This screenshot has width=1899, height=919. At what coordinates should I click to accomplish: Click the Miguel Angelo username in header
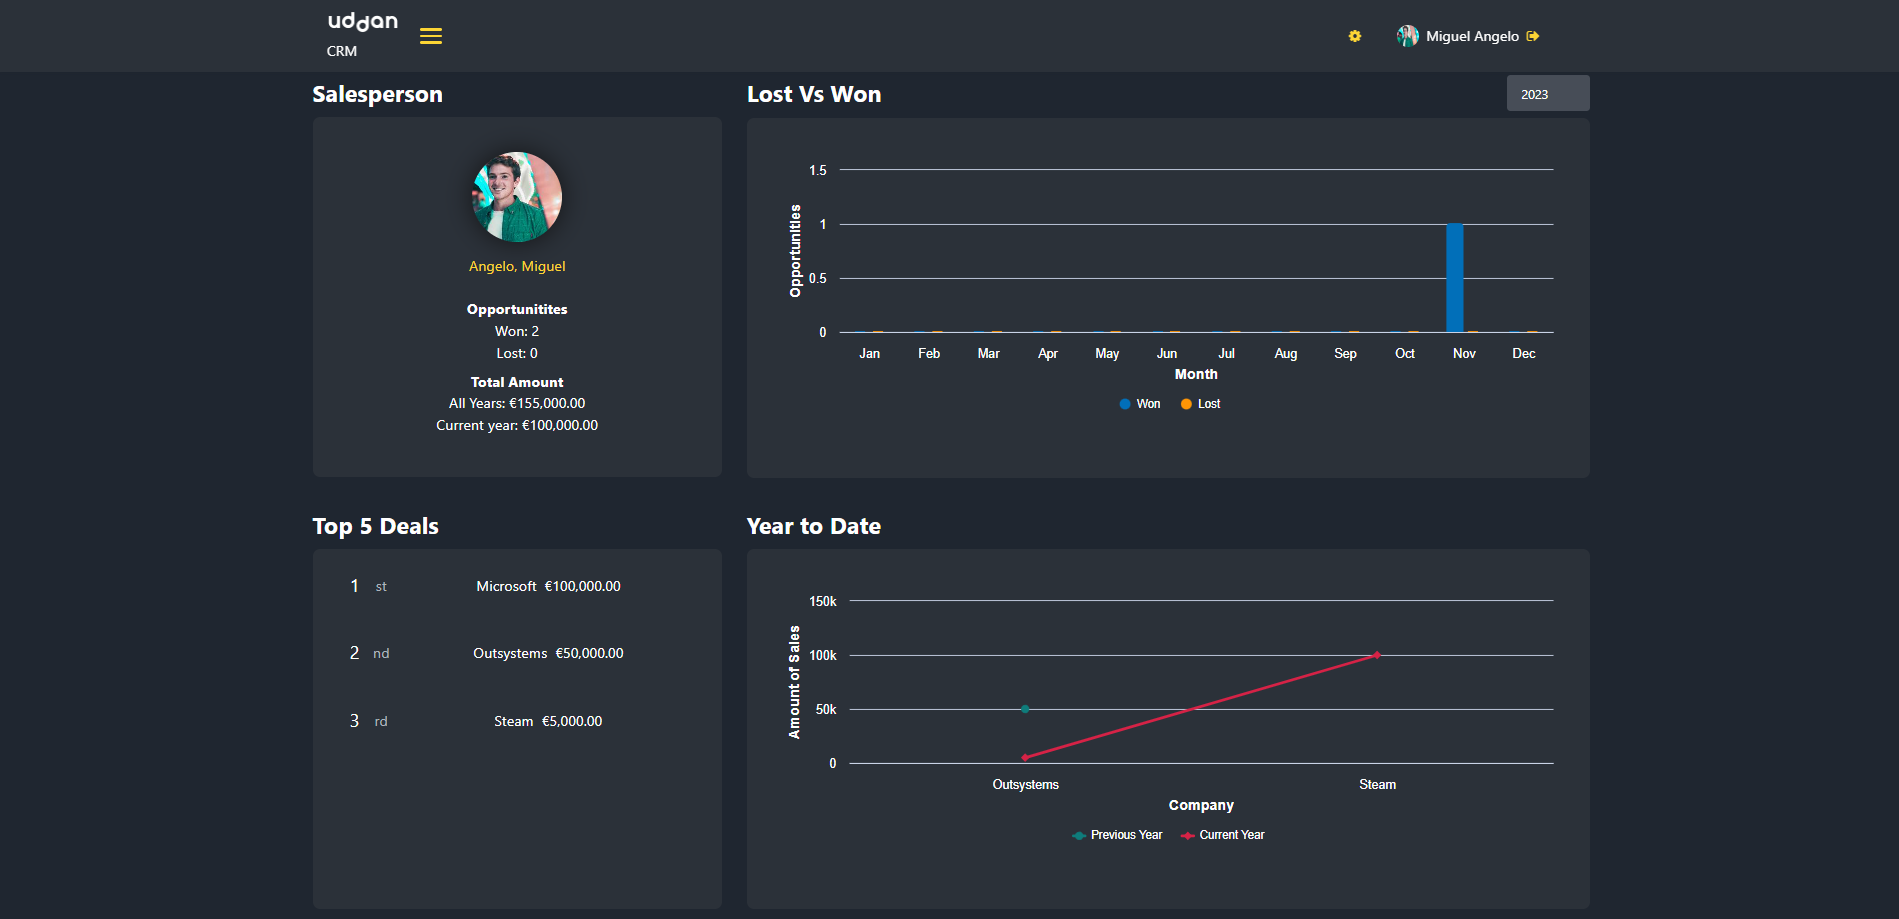(1472, 36)
